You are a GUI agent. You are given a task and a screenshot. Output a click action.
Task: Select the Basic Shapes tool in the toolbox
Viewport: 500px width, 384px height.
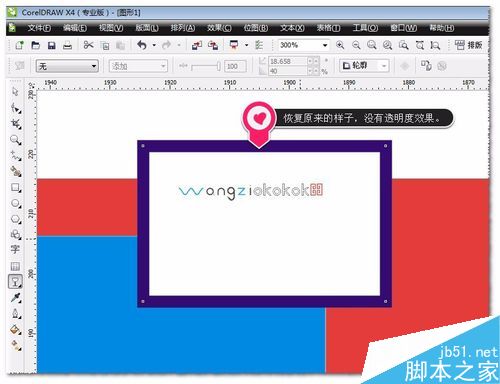click(15, 235)
